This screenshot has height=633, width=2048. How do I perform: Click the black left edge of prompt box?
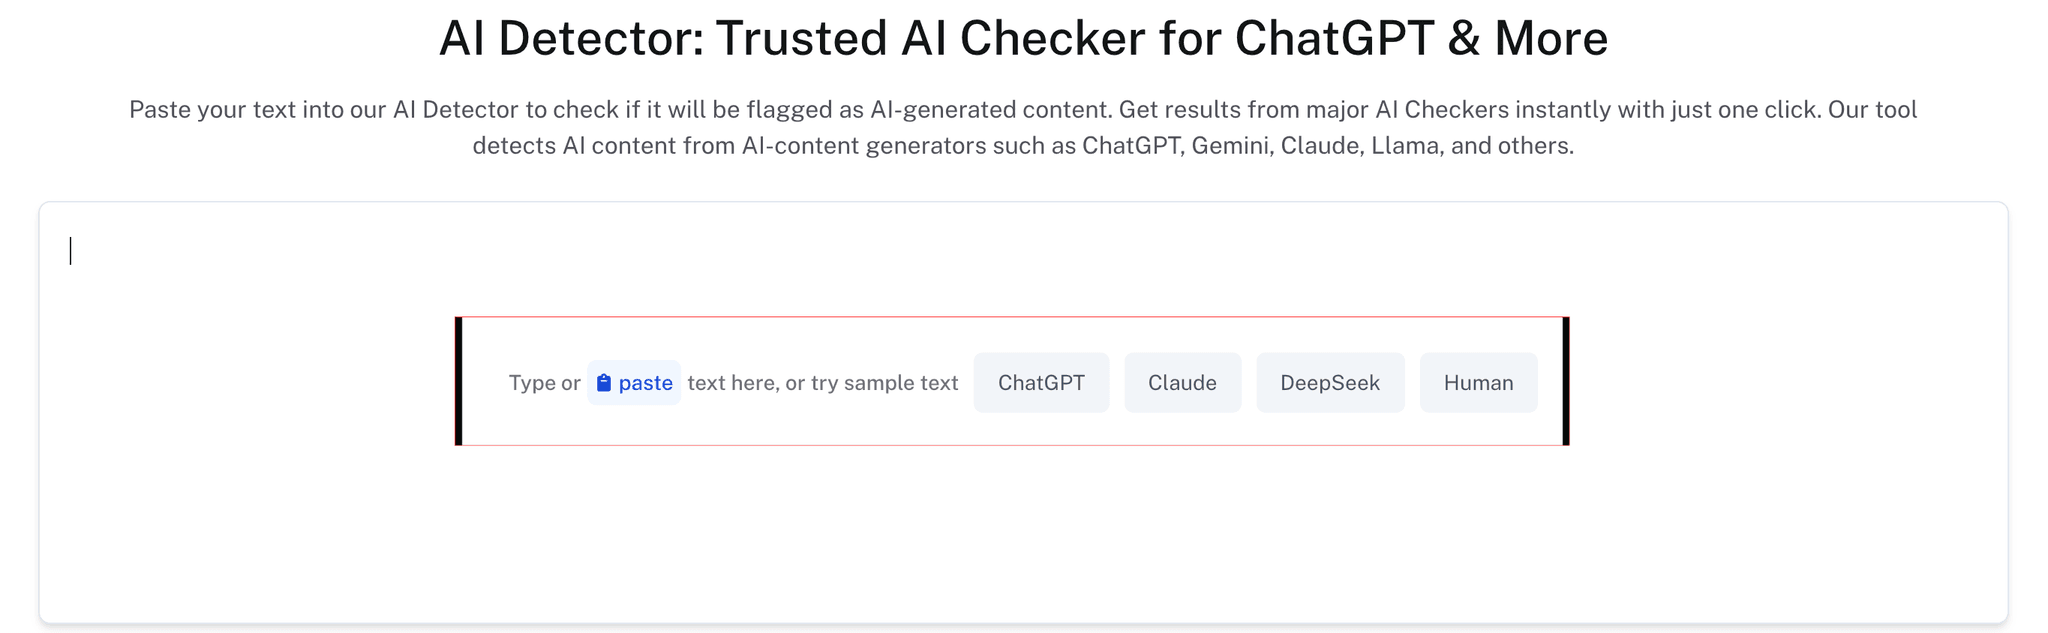(x=458, y=381)
